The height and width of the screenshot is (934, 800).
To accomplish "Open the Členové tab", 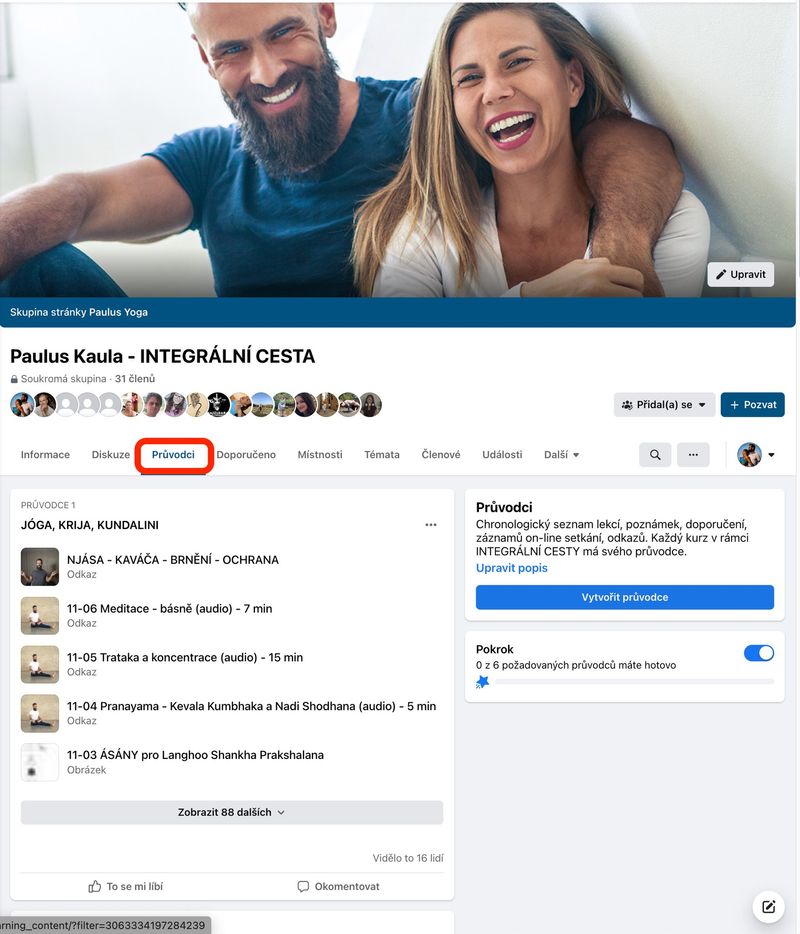I will tap(441, 454).
